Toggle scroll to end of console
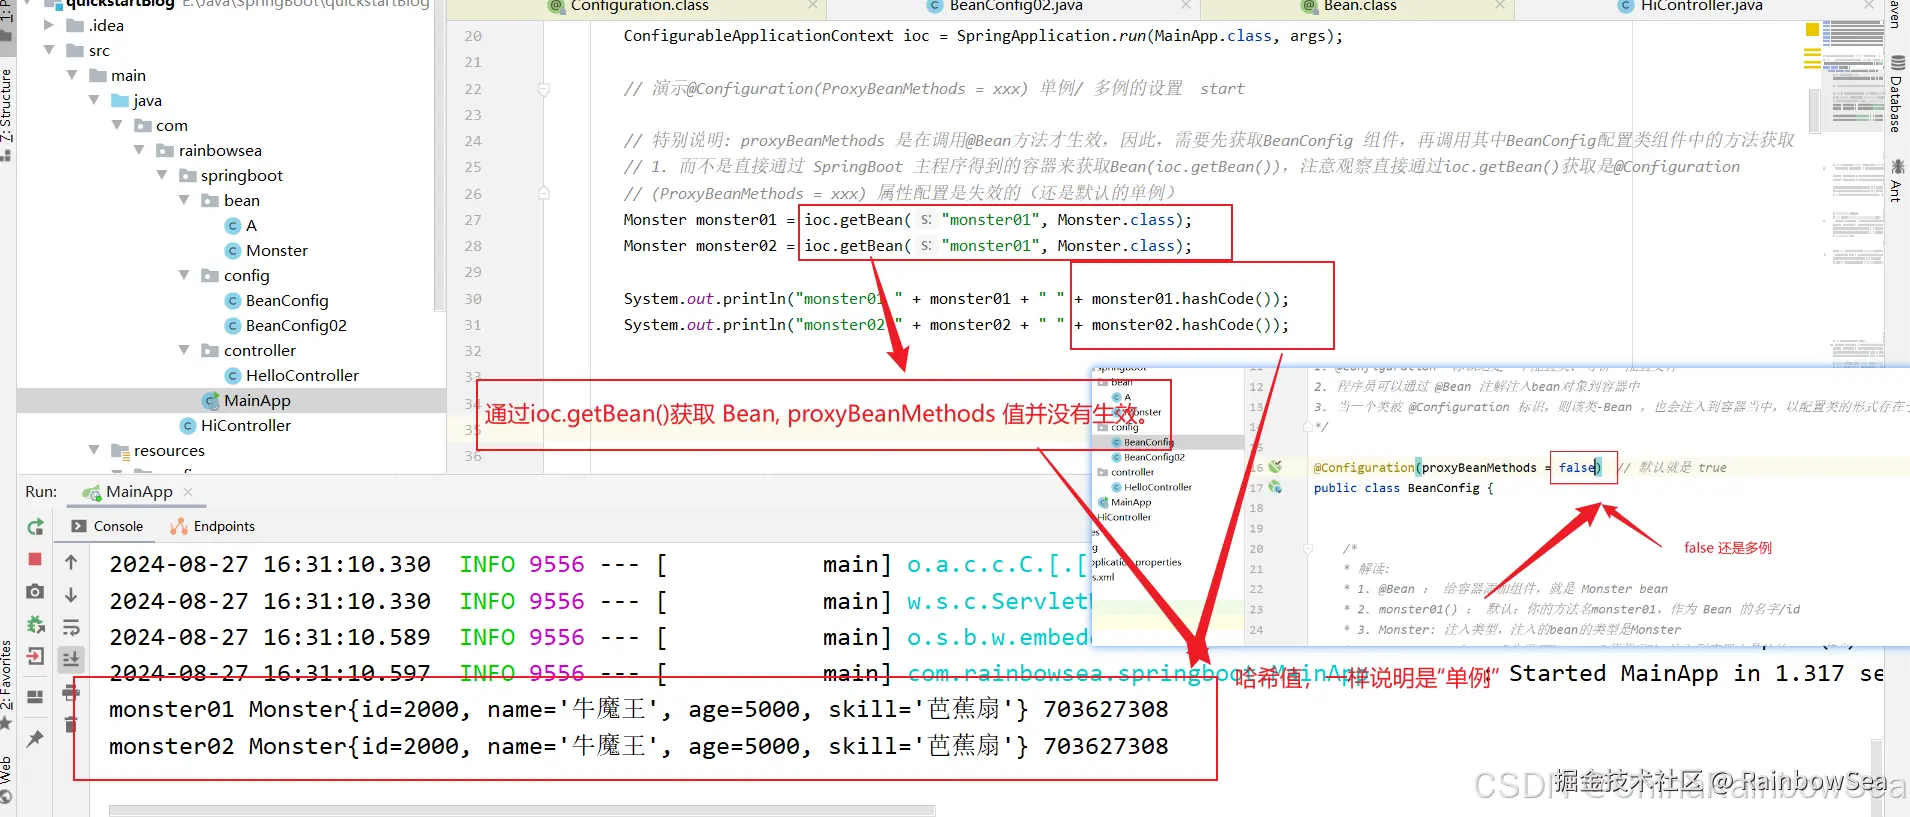This screenshot has height=817, width=1910. pos(71,659)
